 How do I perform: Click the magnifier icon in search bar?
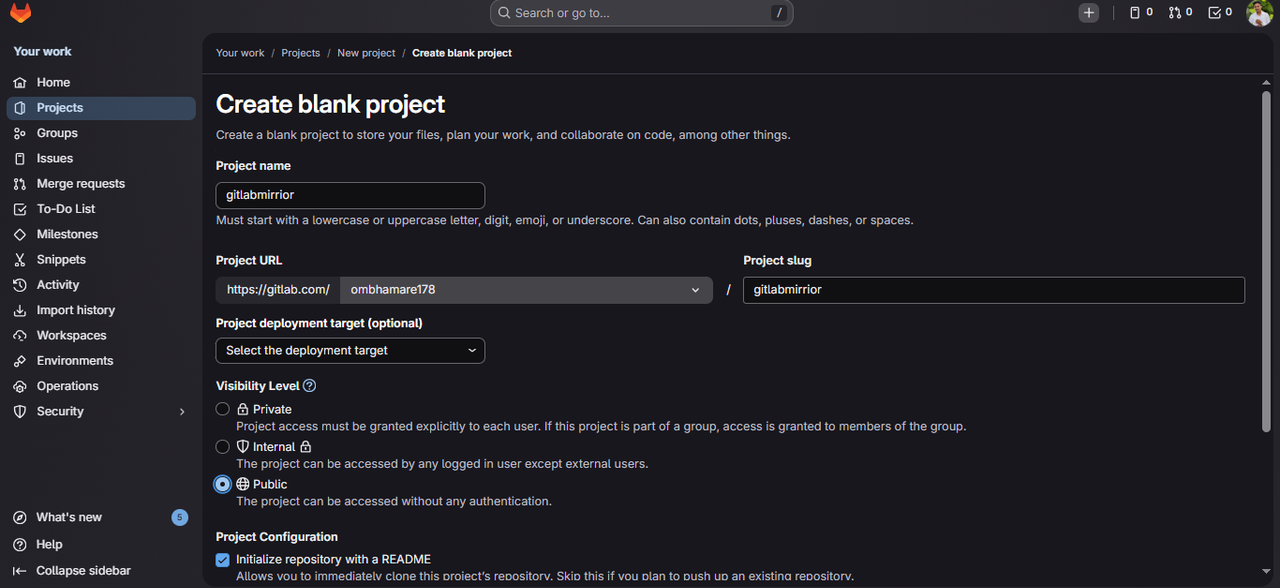click(x=504, y=13)
